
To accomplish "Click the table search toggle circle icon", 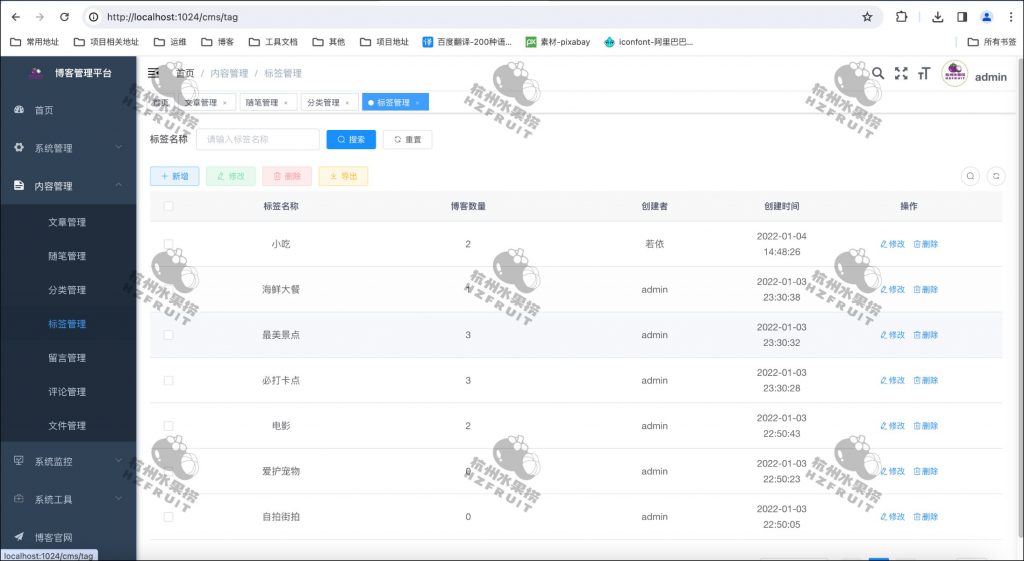I will (970, 176).
